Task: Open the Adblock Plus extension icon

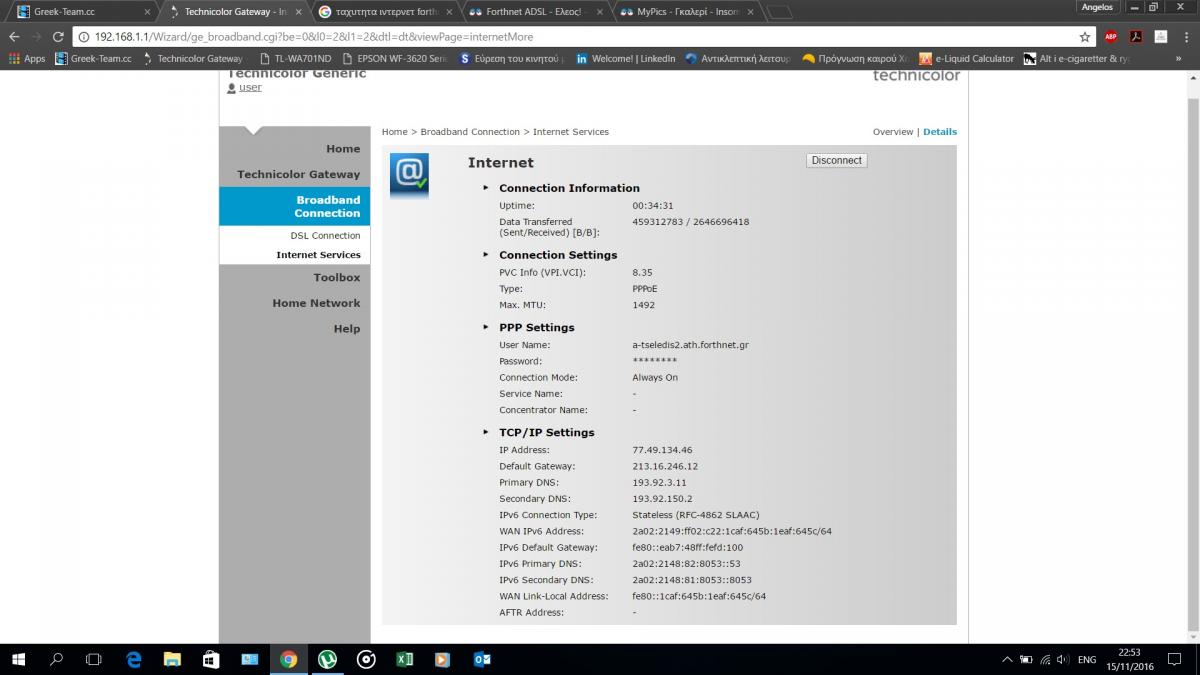Action: [1111, 36]
